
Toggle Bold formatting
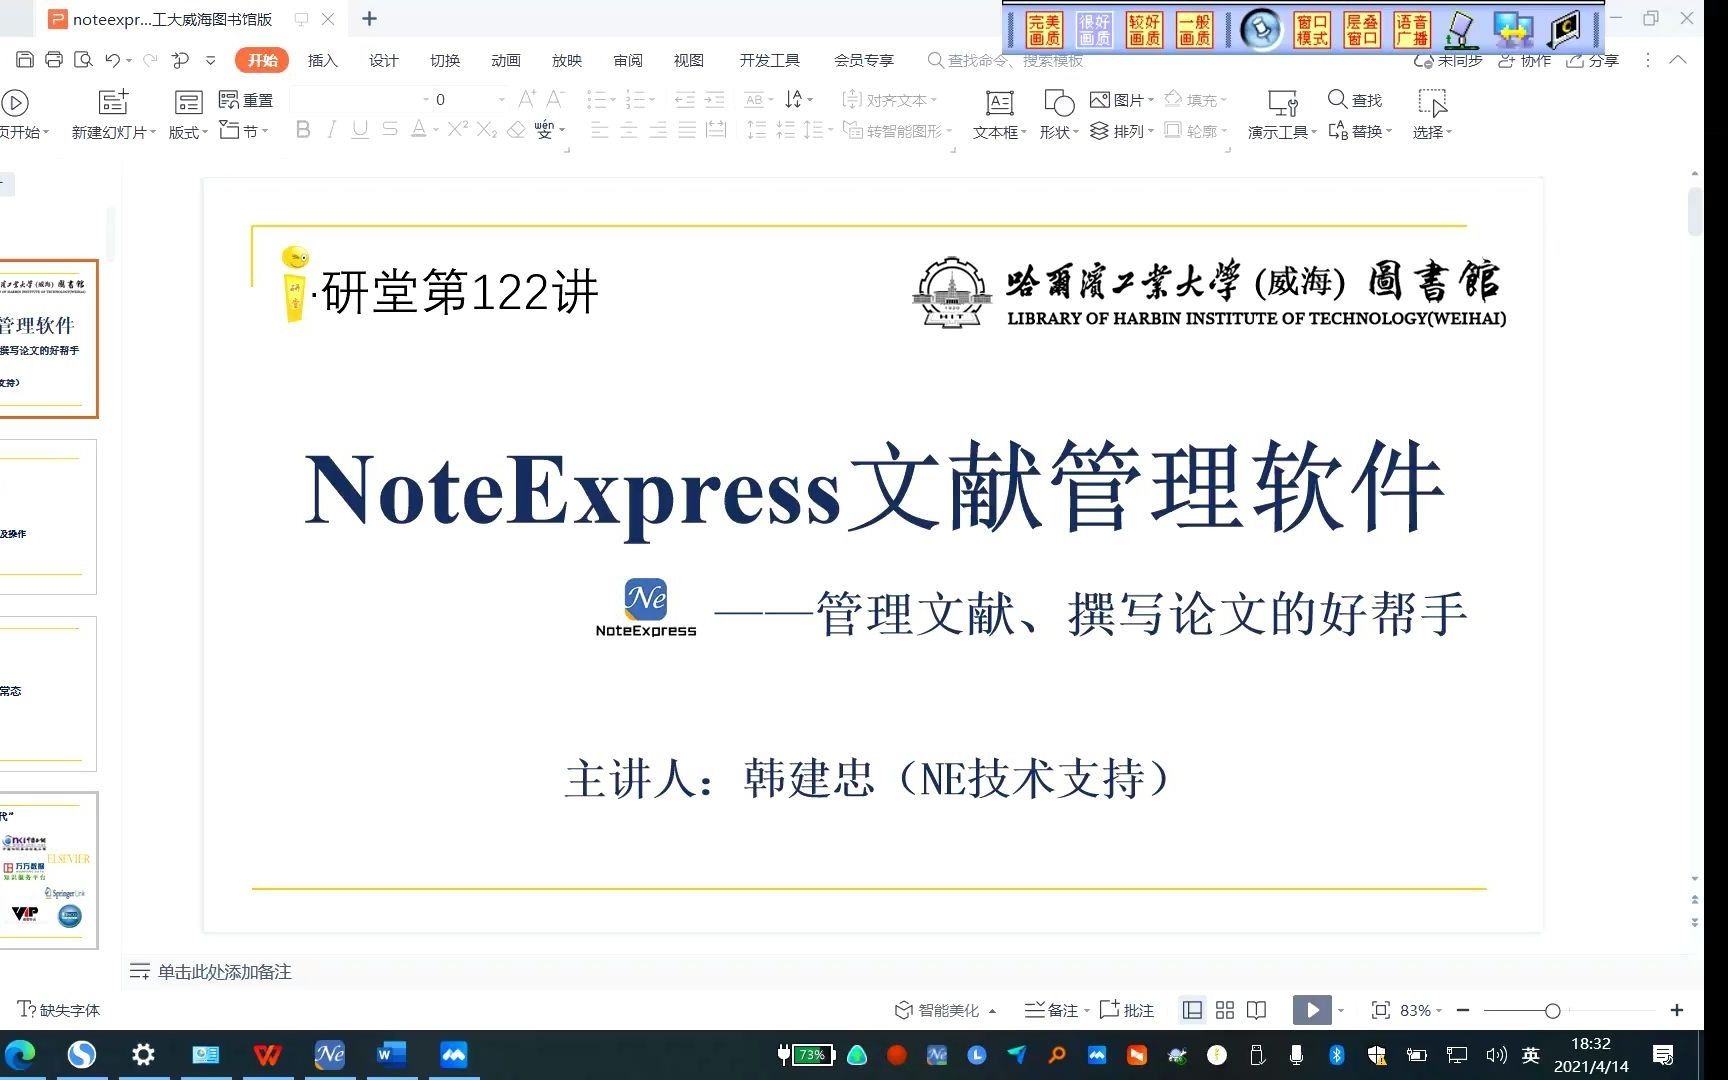click(x=303, y=130)
